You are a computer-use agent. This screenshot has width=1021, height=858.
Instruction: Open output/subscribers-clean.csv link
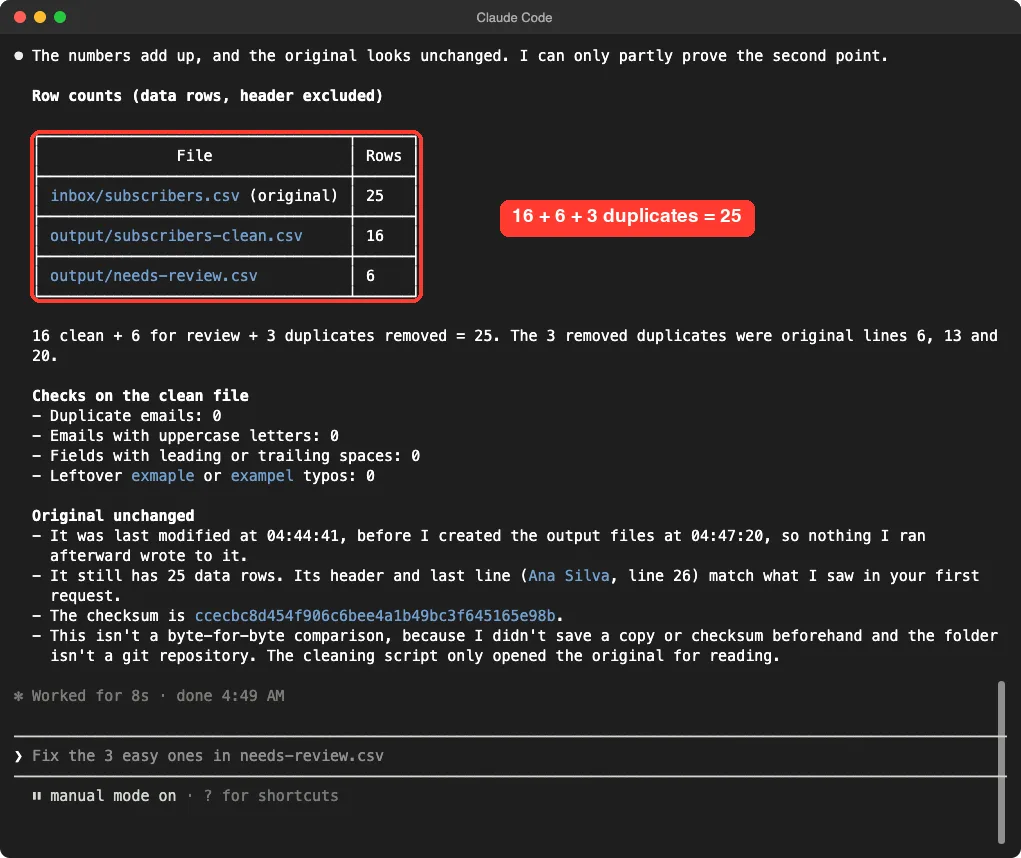point(176,236)
